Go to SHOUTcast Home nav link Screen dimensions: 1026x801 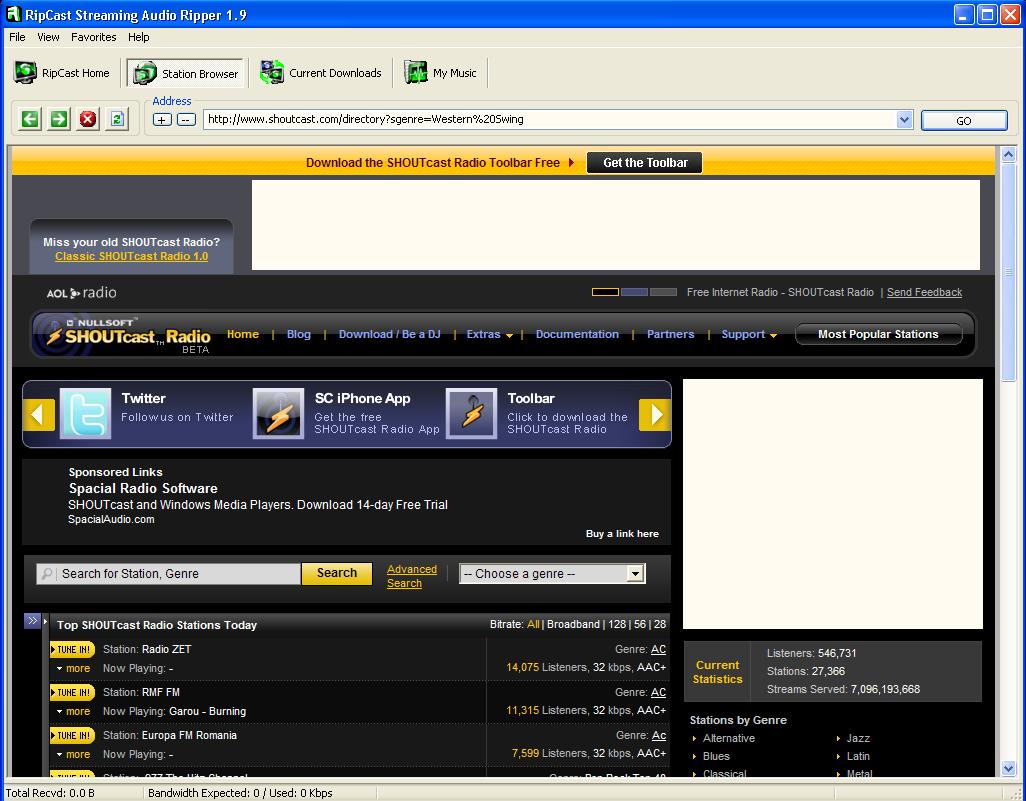(243, 334)
